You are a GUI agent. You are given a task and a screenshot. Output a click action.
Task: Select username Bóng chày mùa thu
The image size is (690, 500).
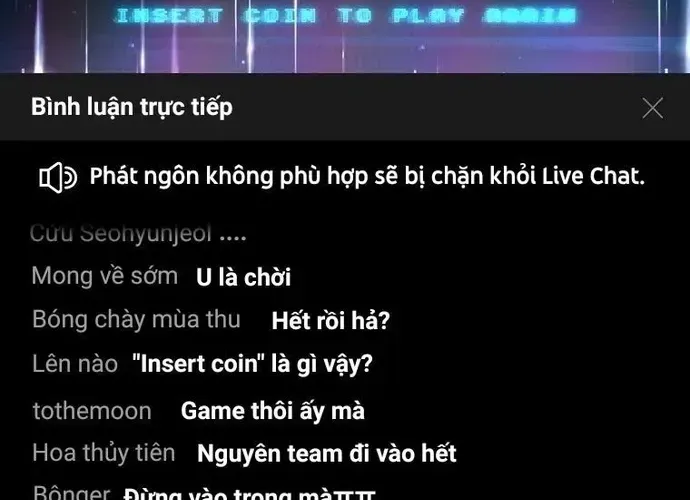pos(136,320)
